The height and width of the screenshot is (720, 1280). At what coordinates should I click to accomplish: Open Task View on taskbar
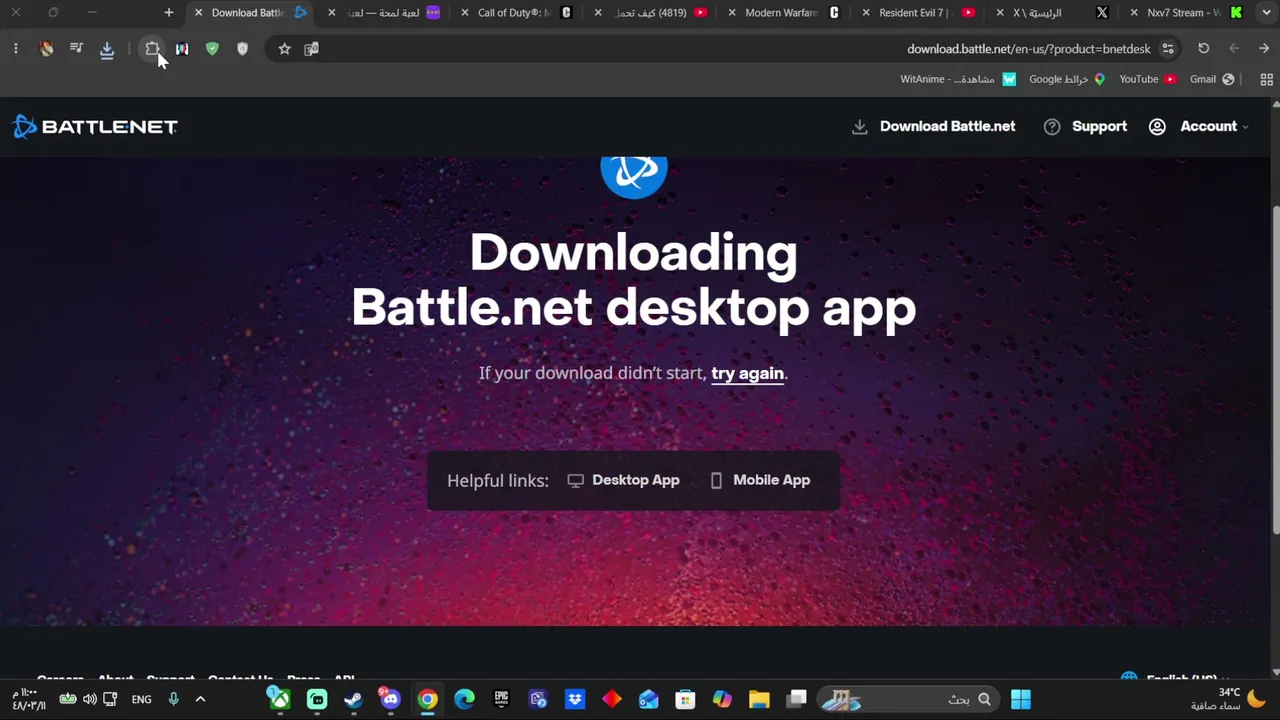click(x=796, y=699)
